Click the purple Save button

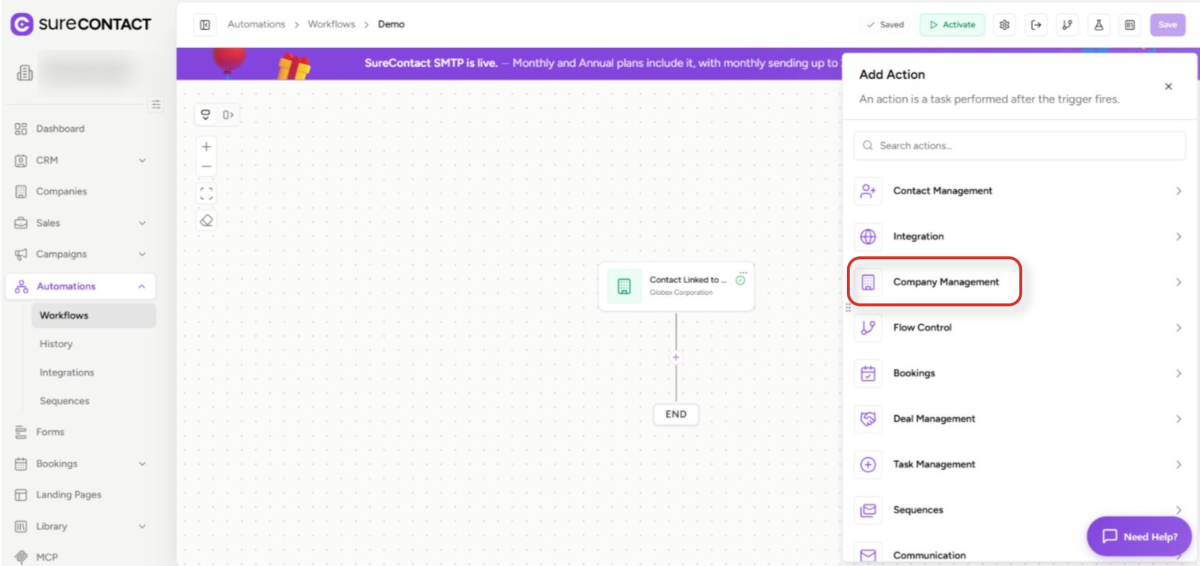click(1167, 25)
